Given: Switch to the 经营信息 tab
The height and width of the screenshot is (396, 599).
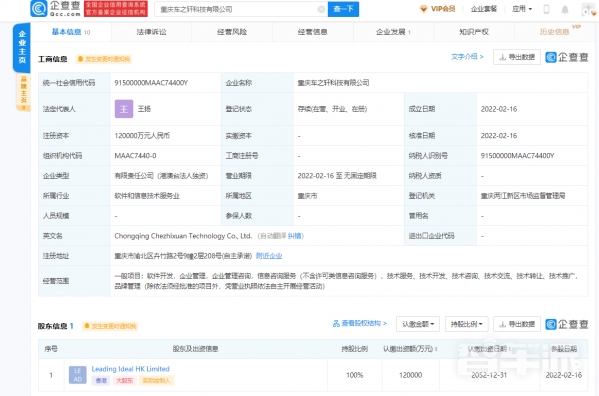Looking at the screenshot, I should 312,32.
